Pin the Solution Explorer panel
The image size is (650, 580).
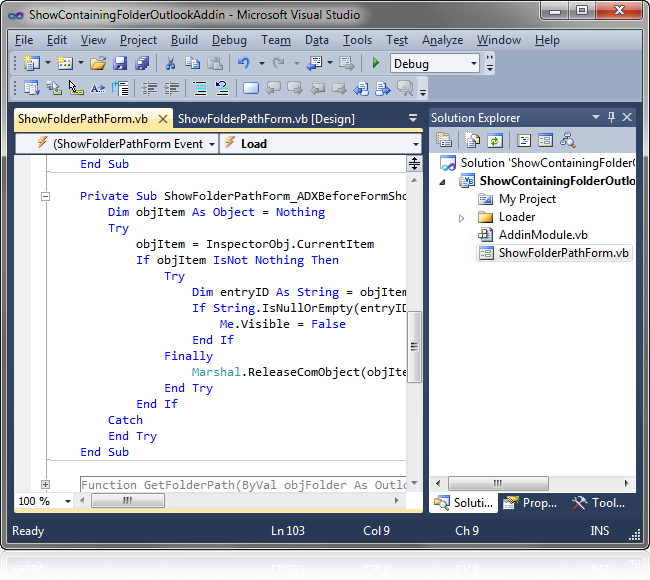[x=611, y=117]
